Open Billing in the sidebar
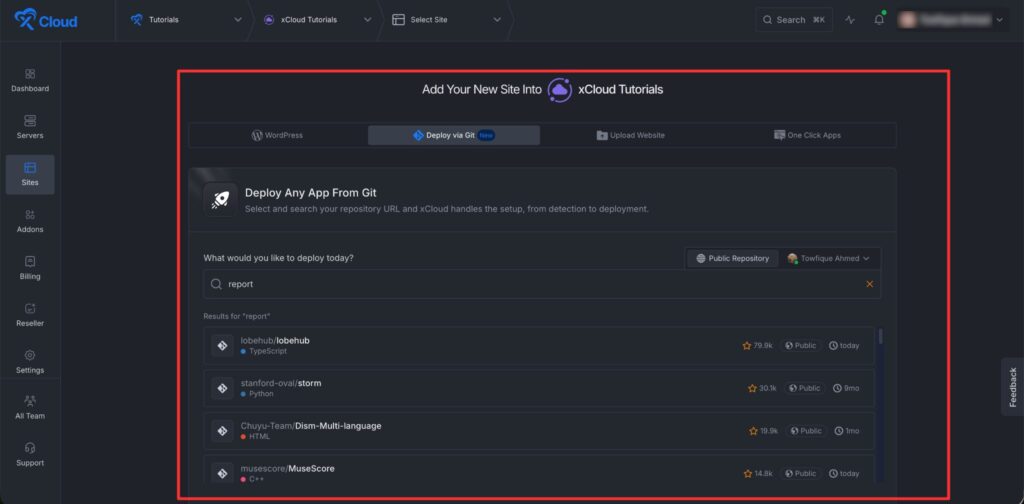1024x504 pixels. pos(30,268)
